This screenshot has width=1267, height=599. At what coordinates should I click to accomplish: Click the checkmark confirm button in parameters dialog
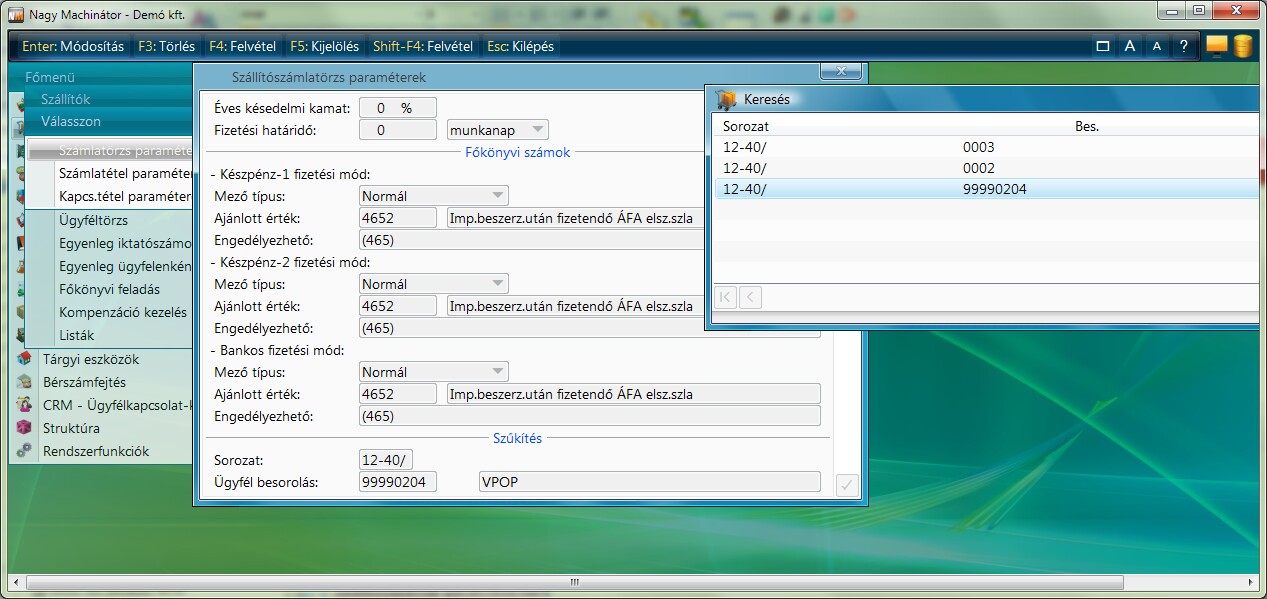click(846, 485)
